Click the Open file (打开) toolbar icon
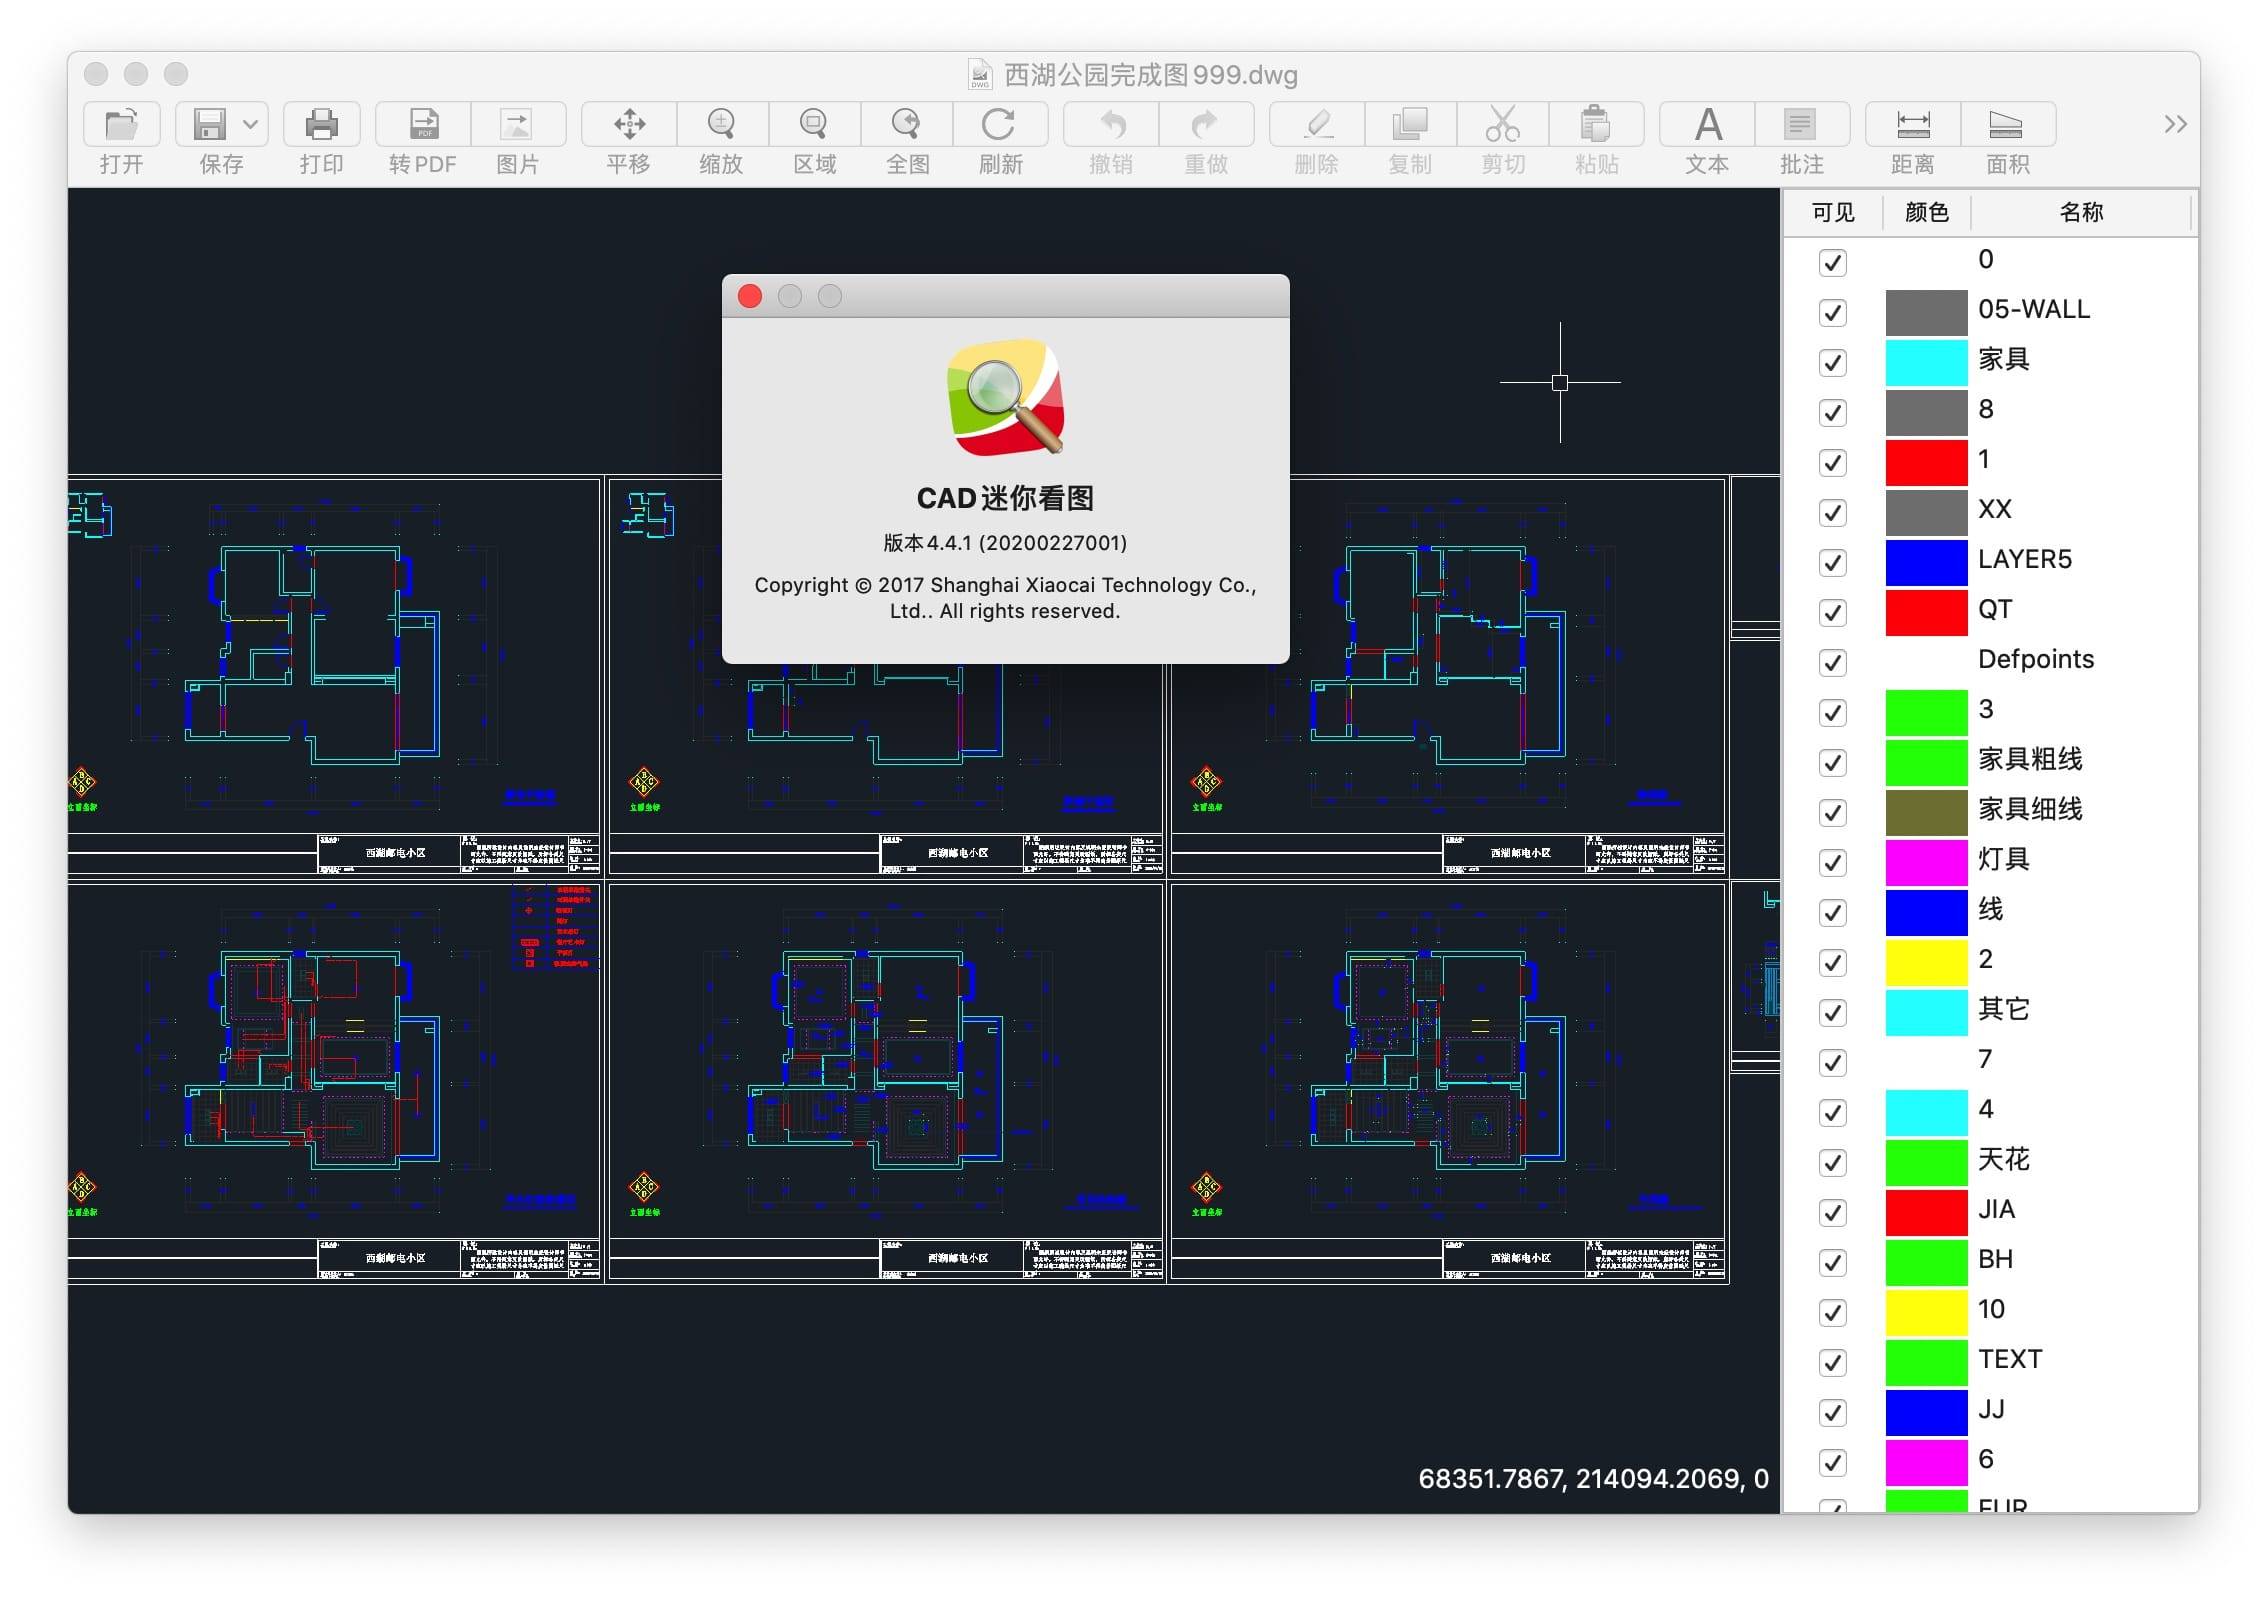Image resolution: width=2268 pixels, height=1598 pixels. pyautogui.click(x=121, y=125)
